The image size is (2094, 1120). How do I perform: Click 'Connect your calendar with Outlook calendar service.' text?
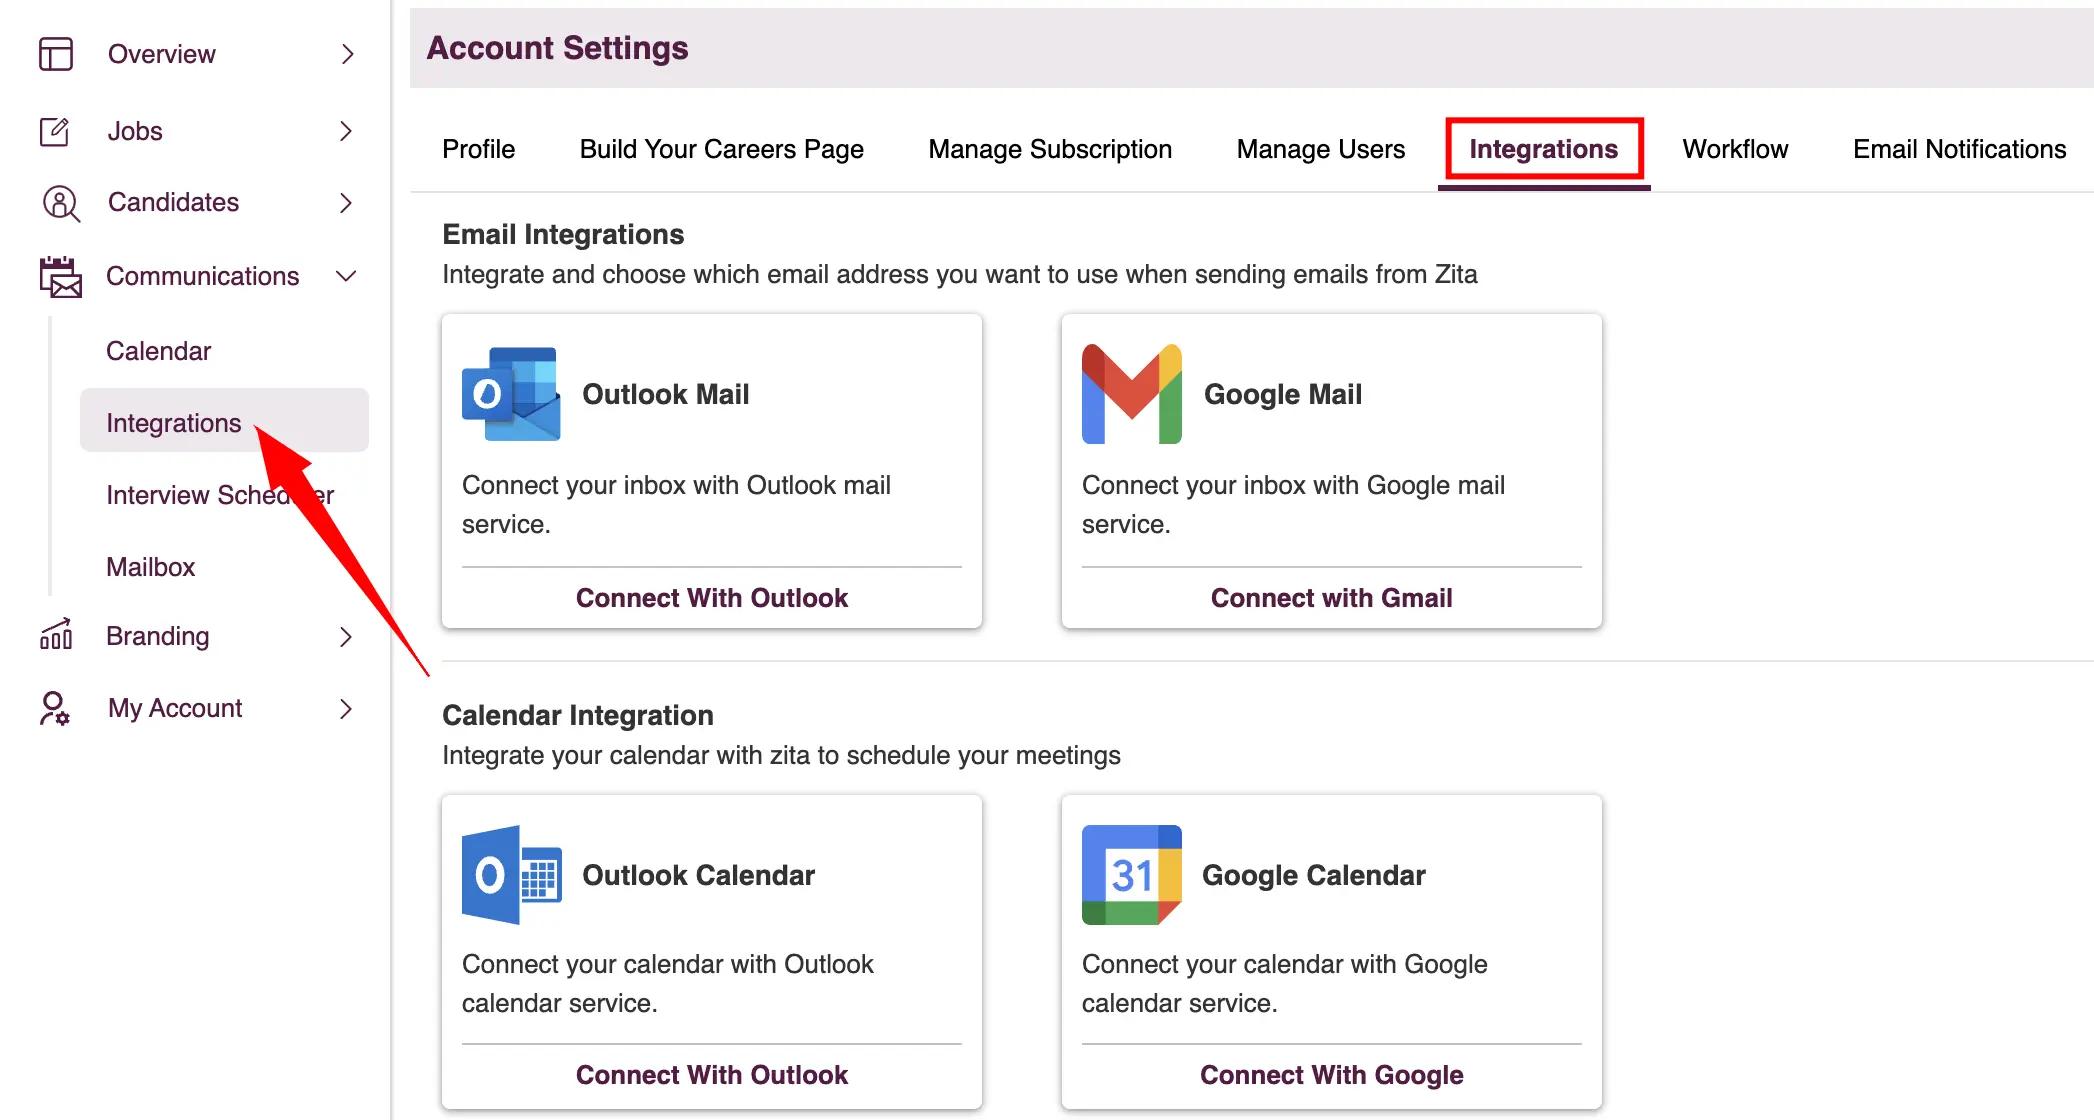point(667,984)
